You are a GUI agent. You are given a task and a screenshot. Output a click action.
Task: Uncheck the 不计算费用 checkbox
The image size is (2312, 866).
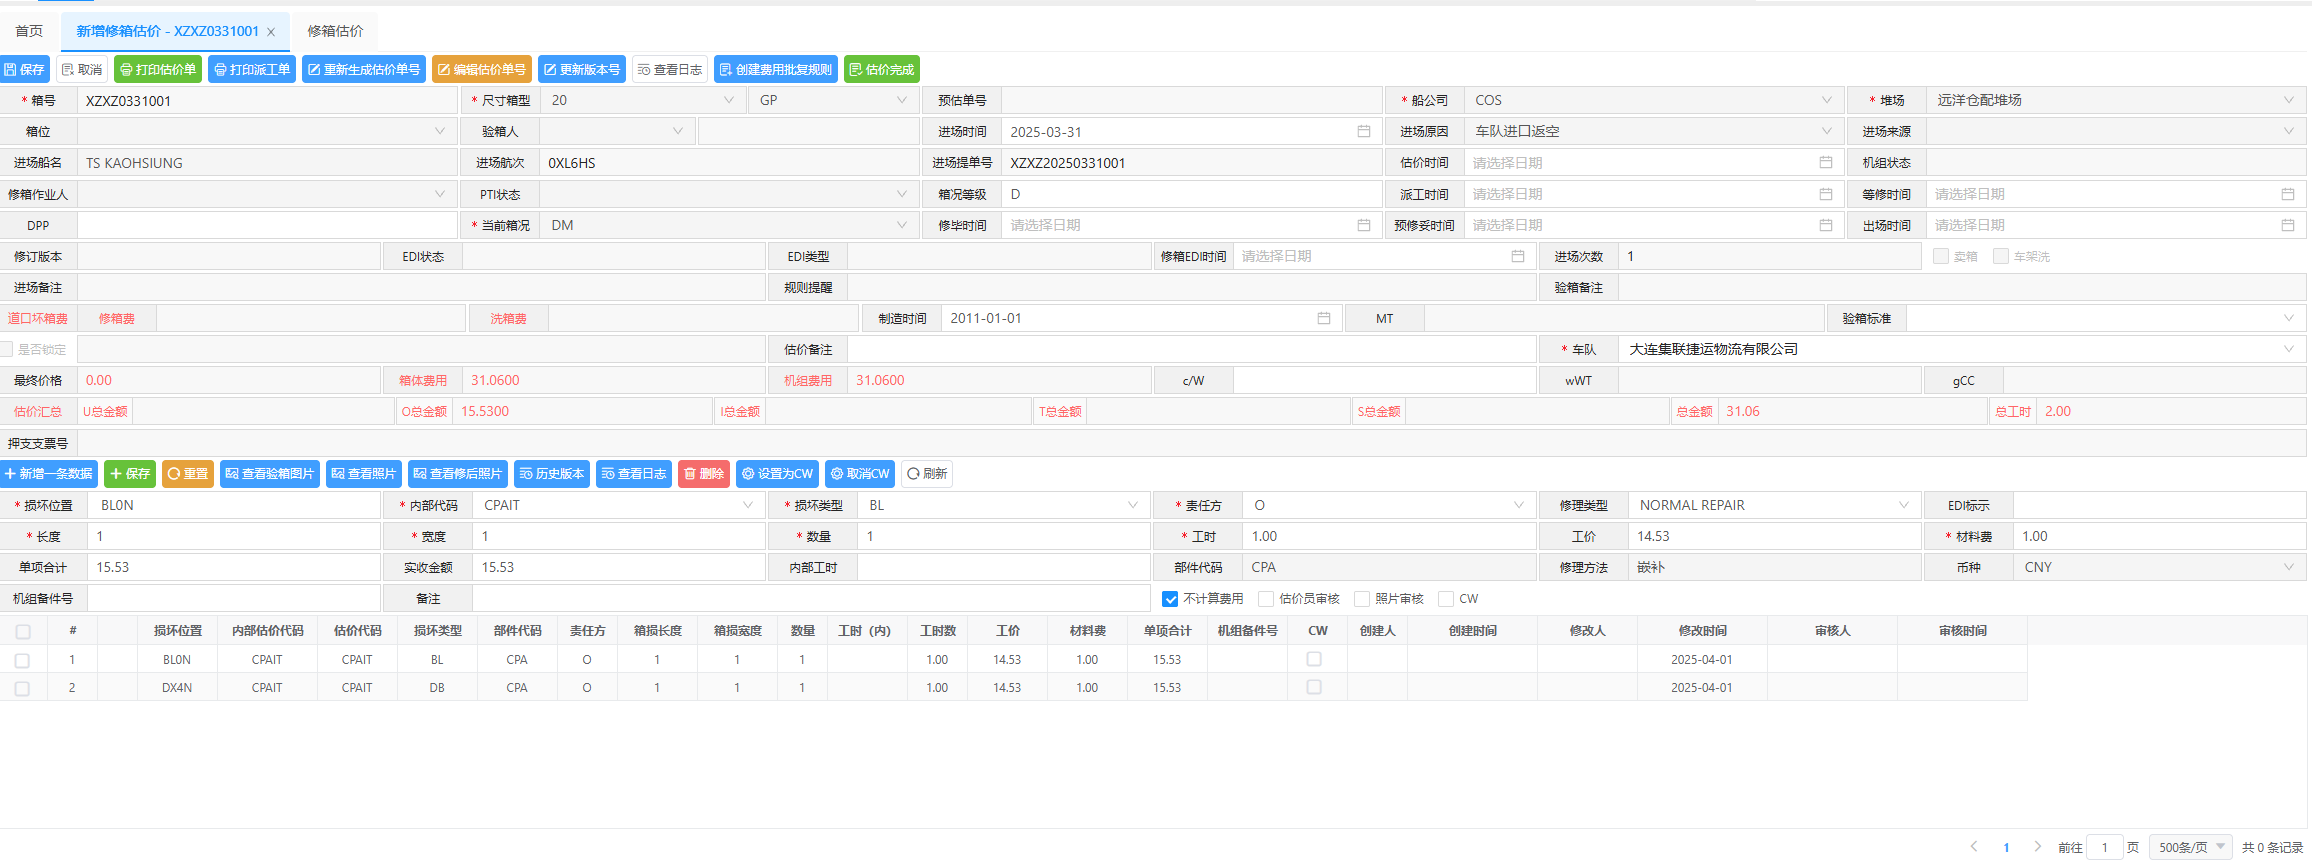coord(1170,599)
